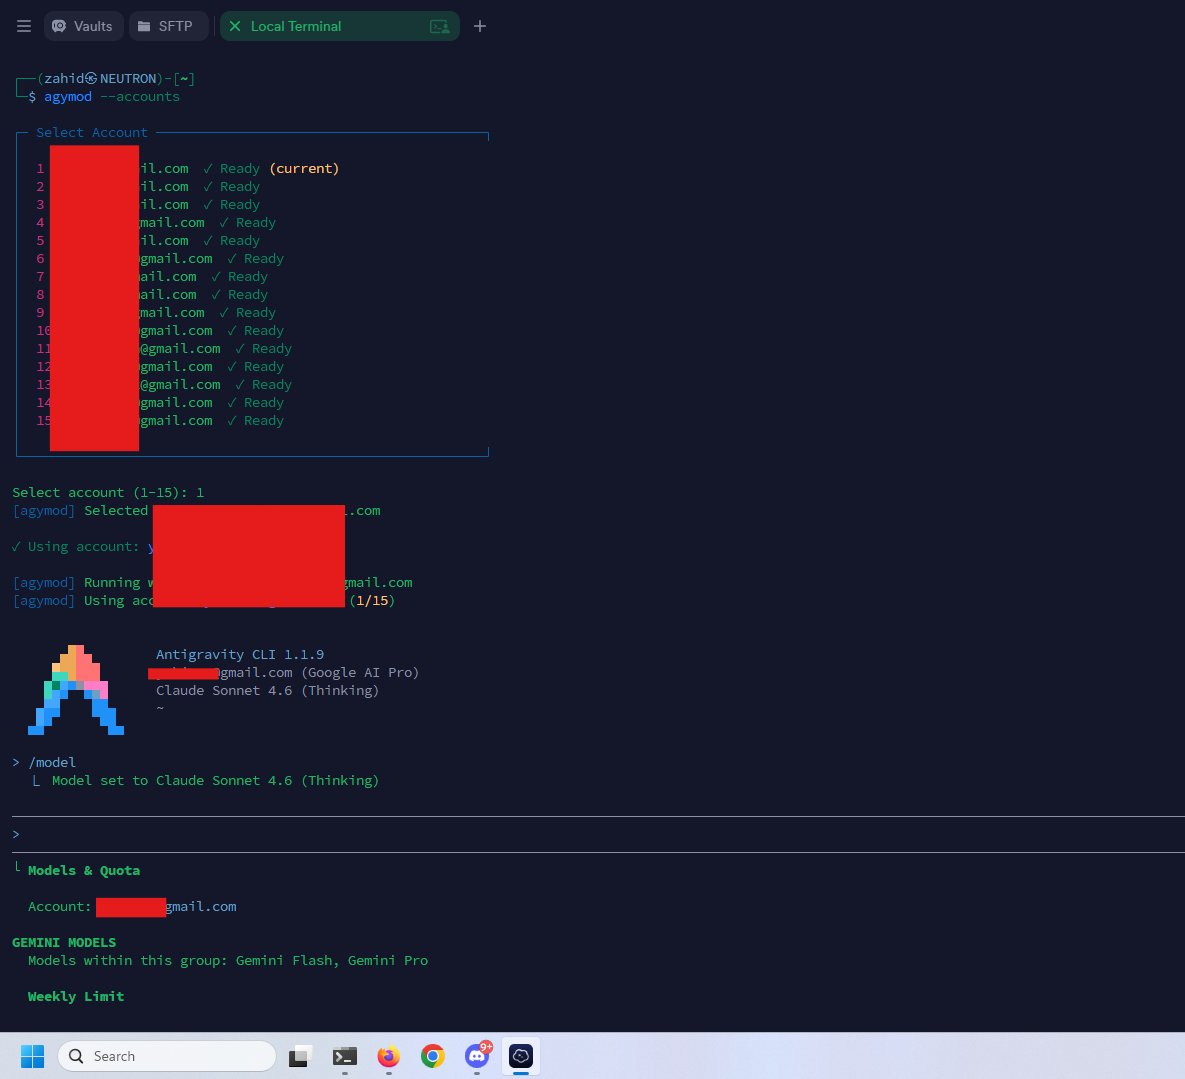Viewport: 1185px width, 1079px height.
Task: Click the 'Select Account' box title
Action: pyautogui.click(x=92, y=133)
